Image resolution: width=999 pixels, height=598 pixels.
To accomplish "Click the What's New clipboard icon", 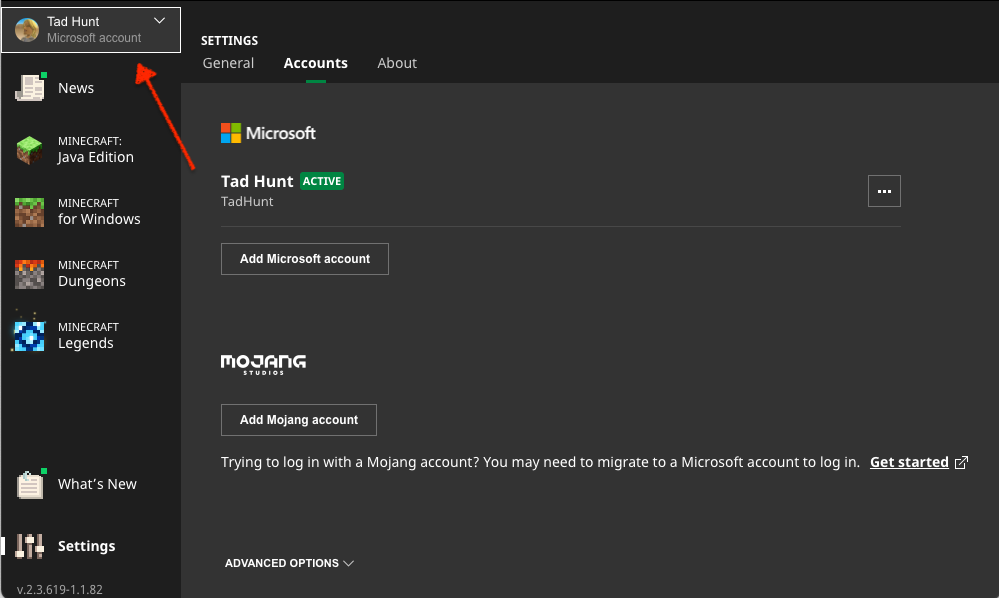I will pyautogui.click(x=31, y=484).
